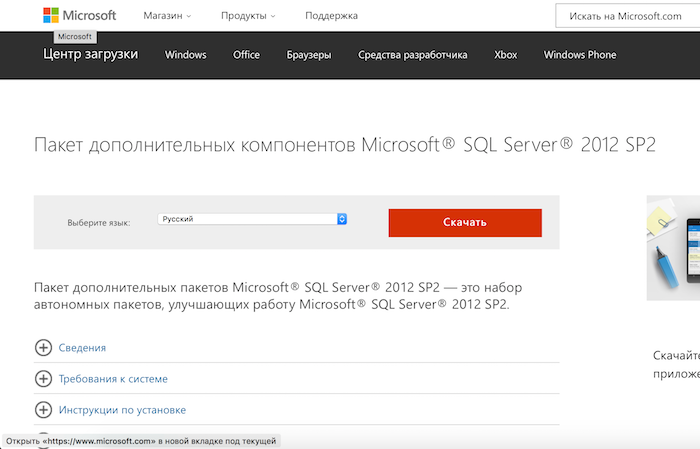This screenshot has height=449, width=700.
Task: Click plus icon beside Требования к системе
Action: [43, 379]
